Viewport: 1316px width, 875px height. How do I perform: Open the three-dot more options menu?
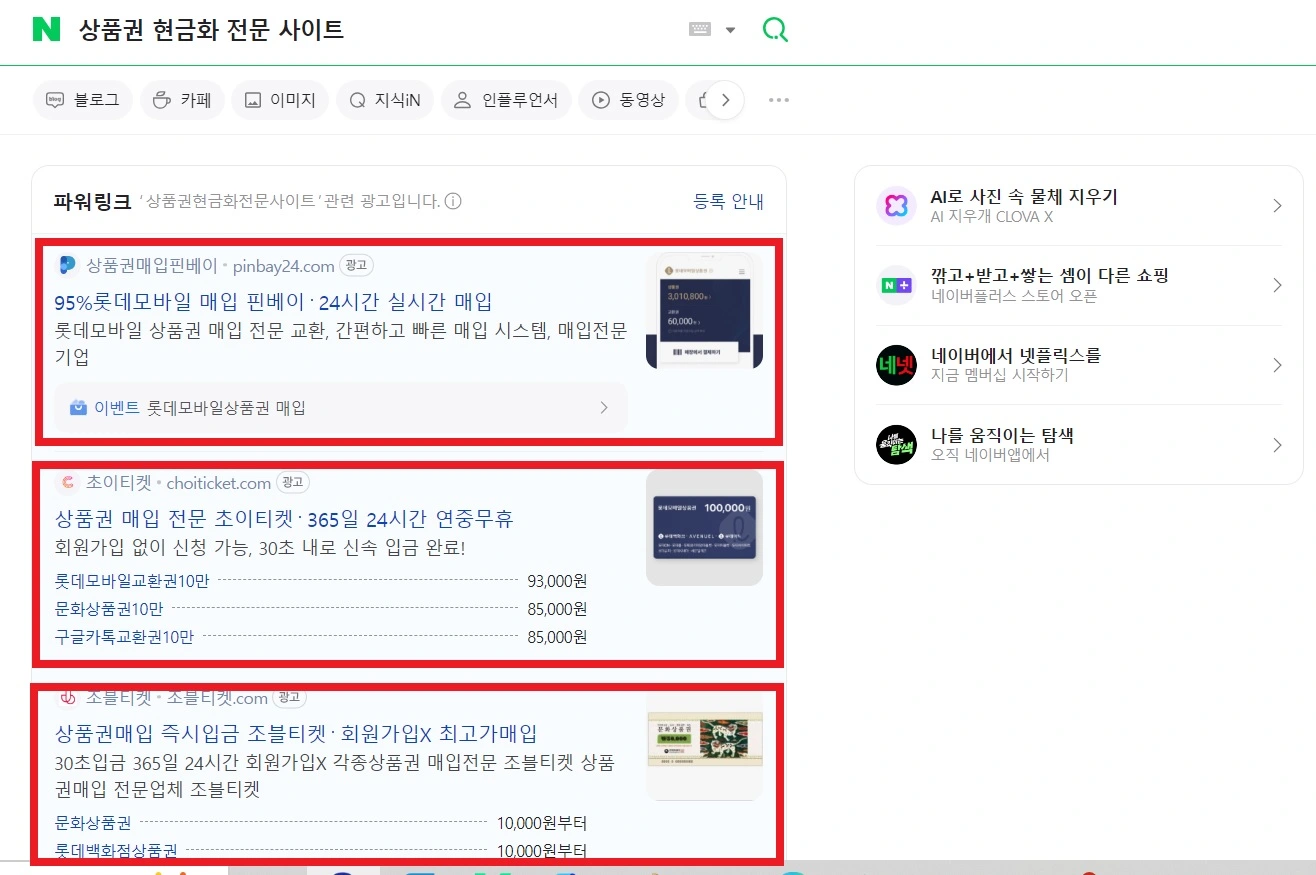(779, 100)
